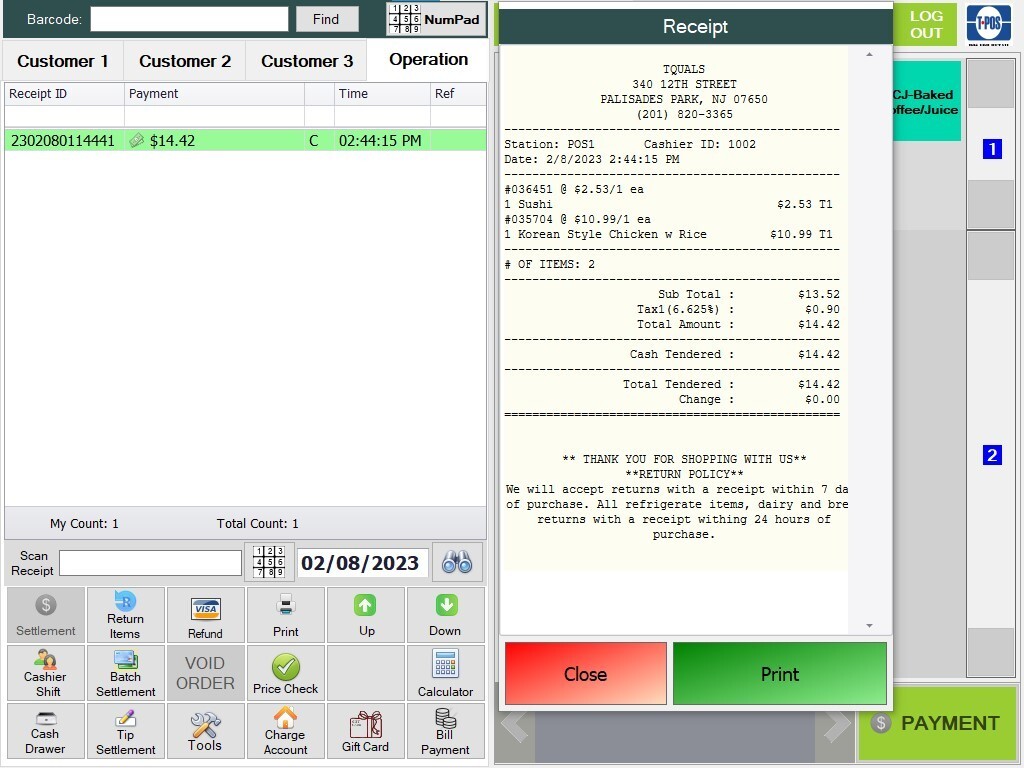Image resolution: width=1024 pixels, height=768 pixels.
Task: Open the NumPad next to Barcode field
Action: 436,19
